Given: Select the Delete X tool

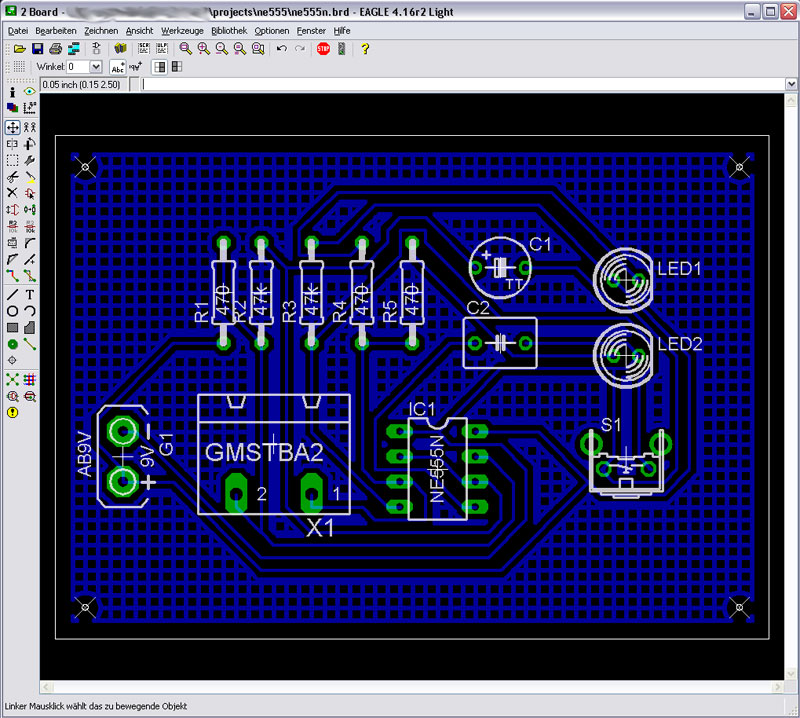Looking at the screenshot, I should click(x=12, y=193).
